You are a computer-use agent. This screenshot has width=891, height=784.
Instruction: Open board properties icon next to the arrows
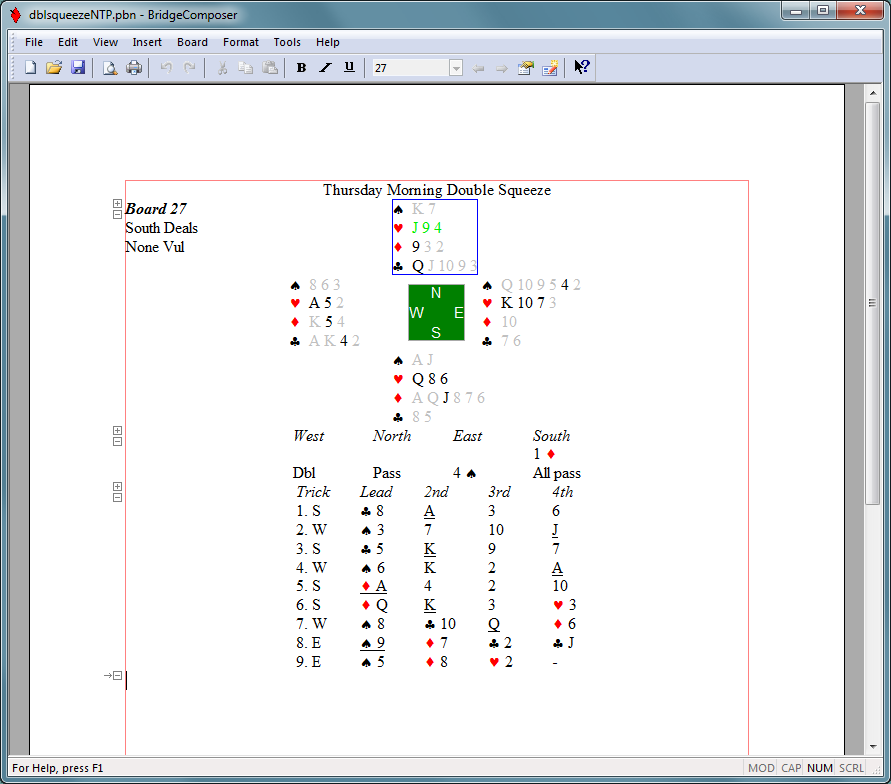(526, 68)
